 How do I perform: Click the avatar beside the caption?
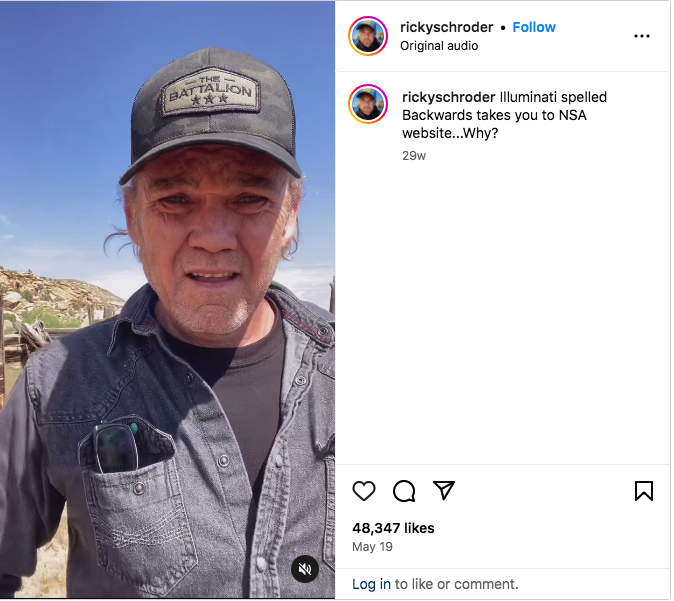368,104
